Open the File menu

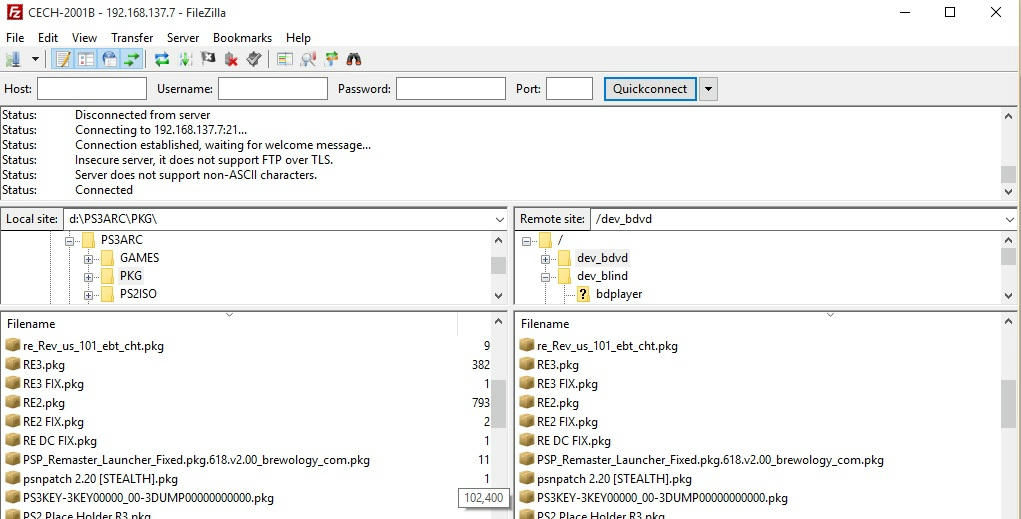coord(15,38)
